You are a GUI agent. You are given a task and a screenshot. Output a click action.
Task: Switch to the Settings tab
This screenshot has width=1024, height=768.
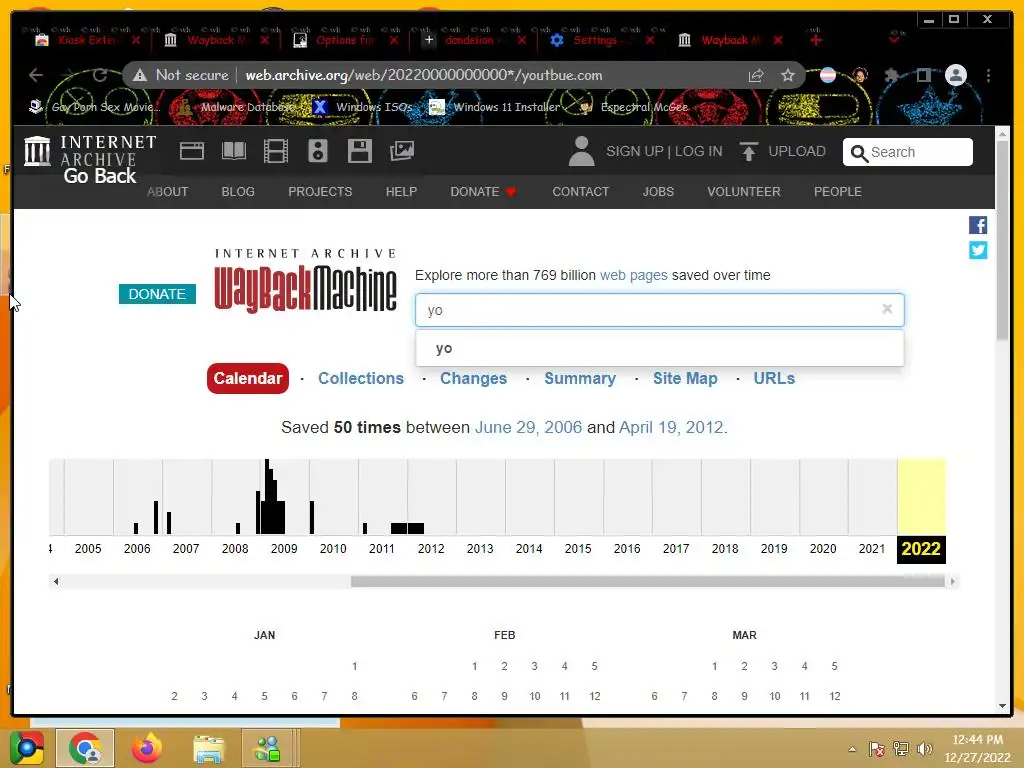click(597, 40)
